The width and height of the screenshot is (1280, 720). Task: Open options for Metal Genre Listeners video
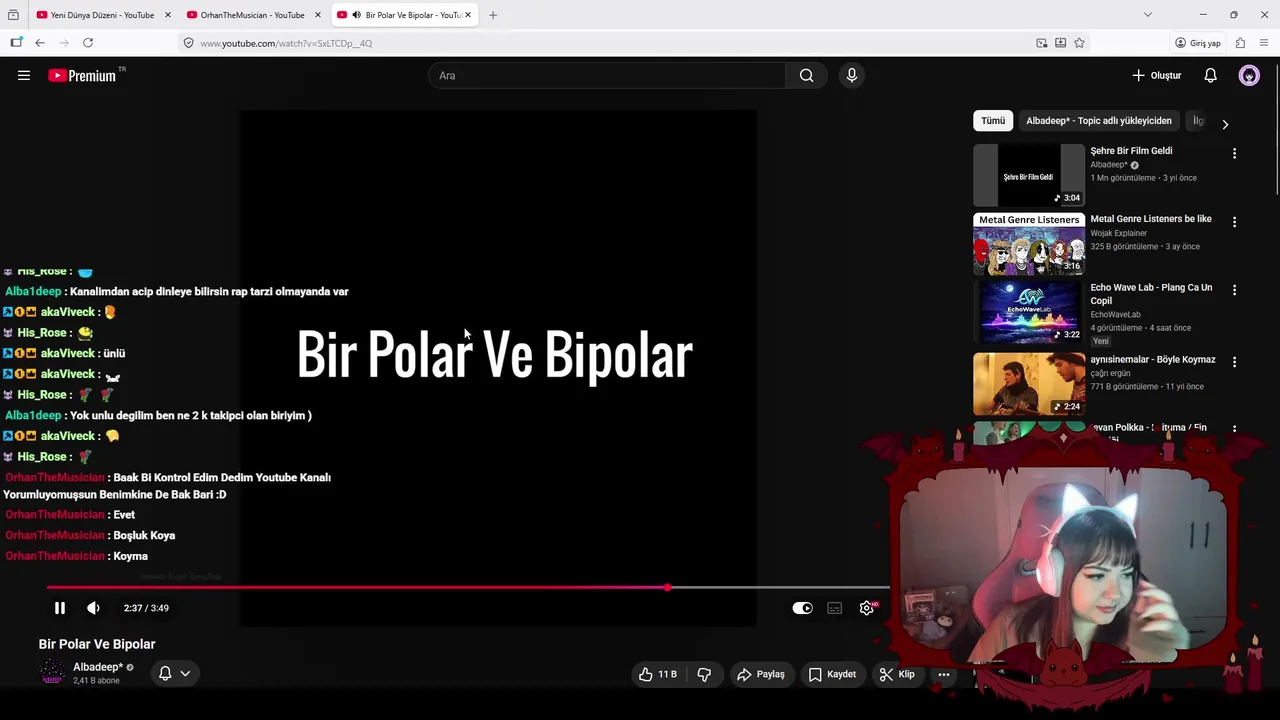[1234, 222]
